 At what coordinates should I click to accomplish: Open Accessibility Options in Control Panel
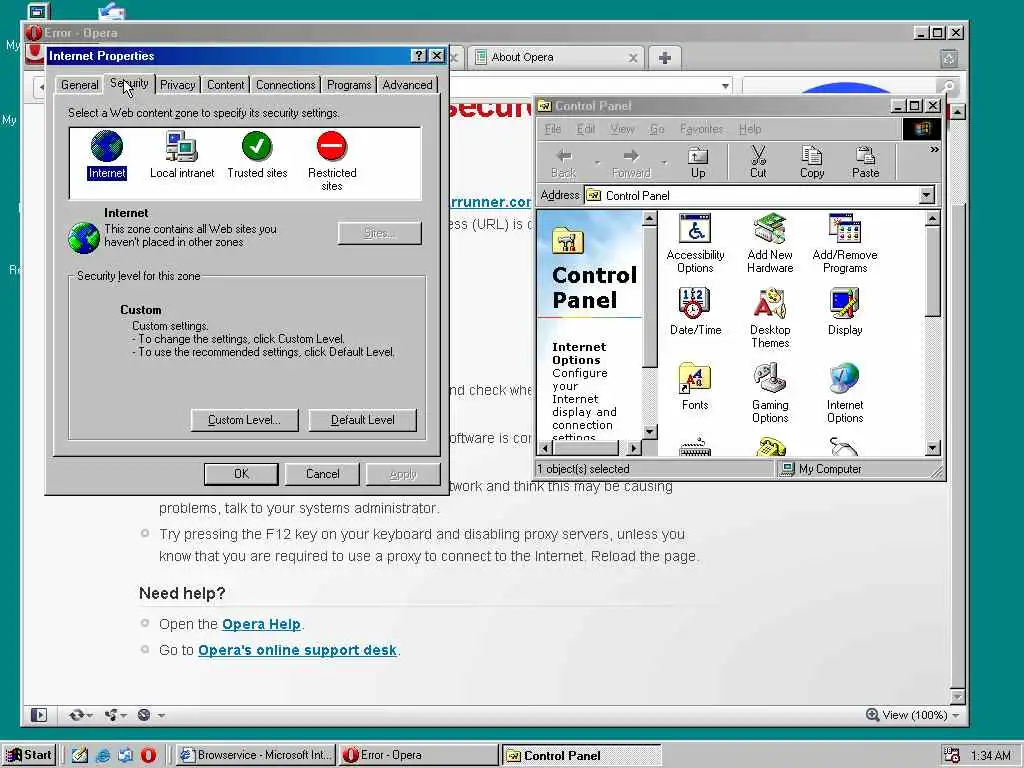pos(695,243)
